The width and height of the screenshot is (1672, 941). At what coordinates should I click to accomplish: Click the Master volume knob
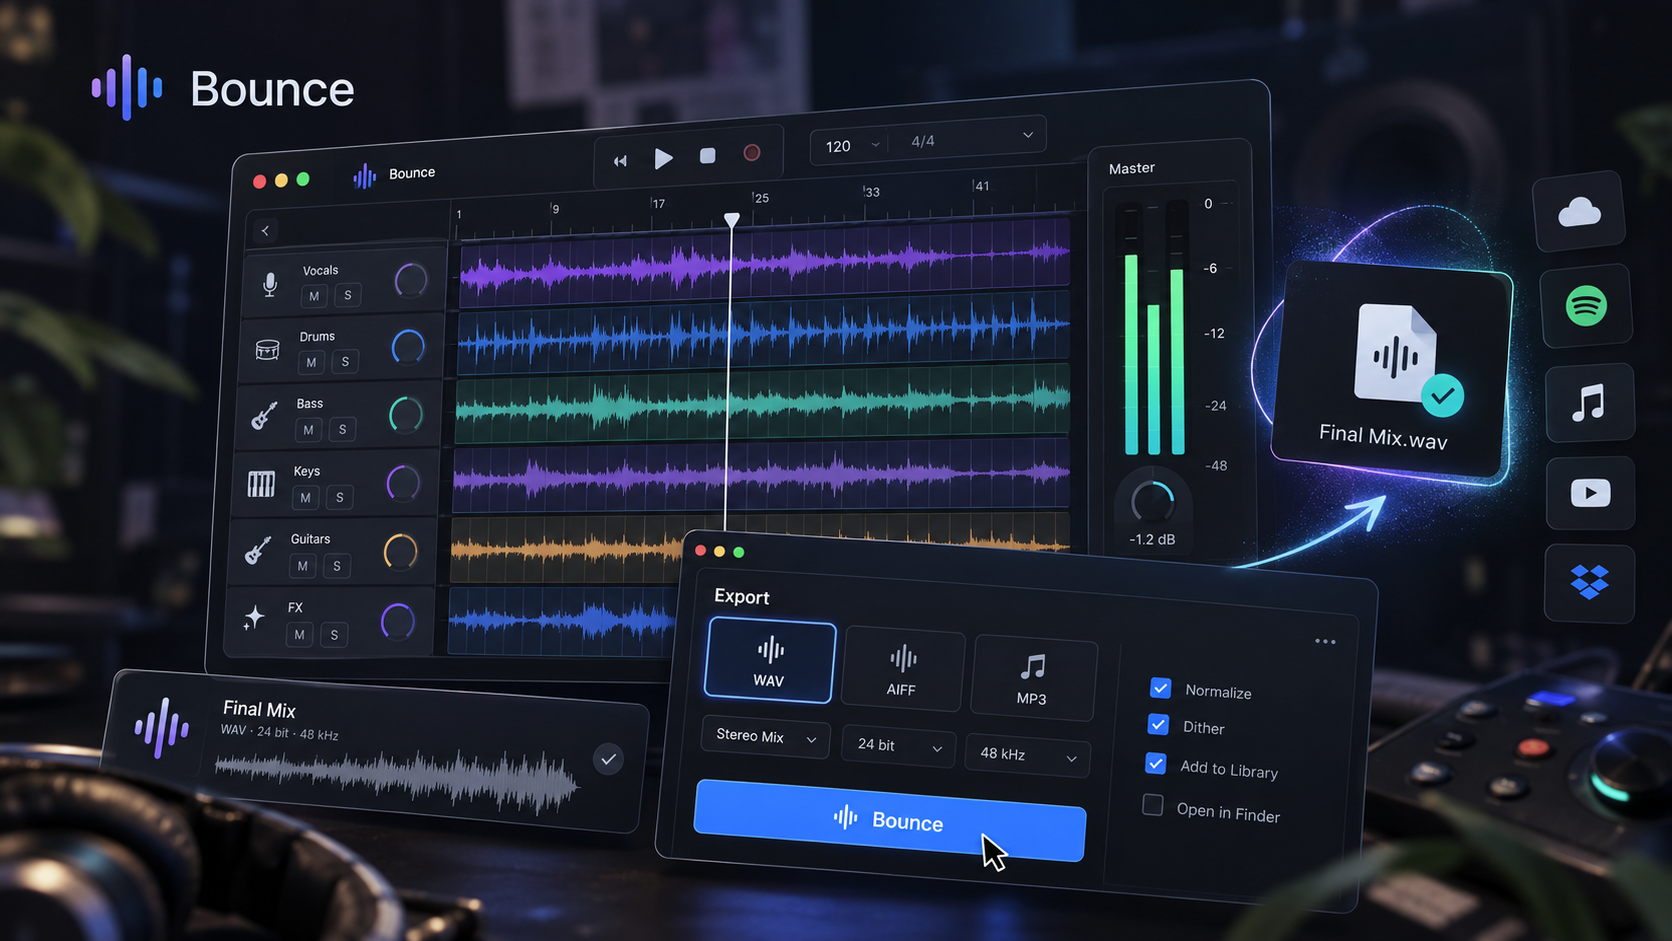pos(1152,501)
